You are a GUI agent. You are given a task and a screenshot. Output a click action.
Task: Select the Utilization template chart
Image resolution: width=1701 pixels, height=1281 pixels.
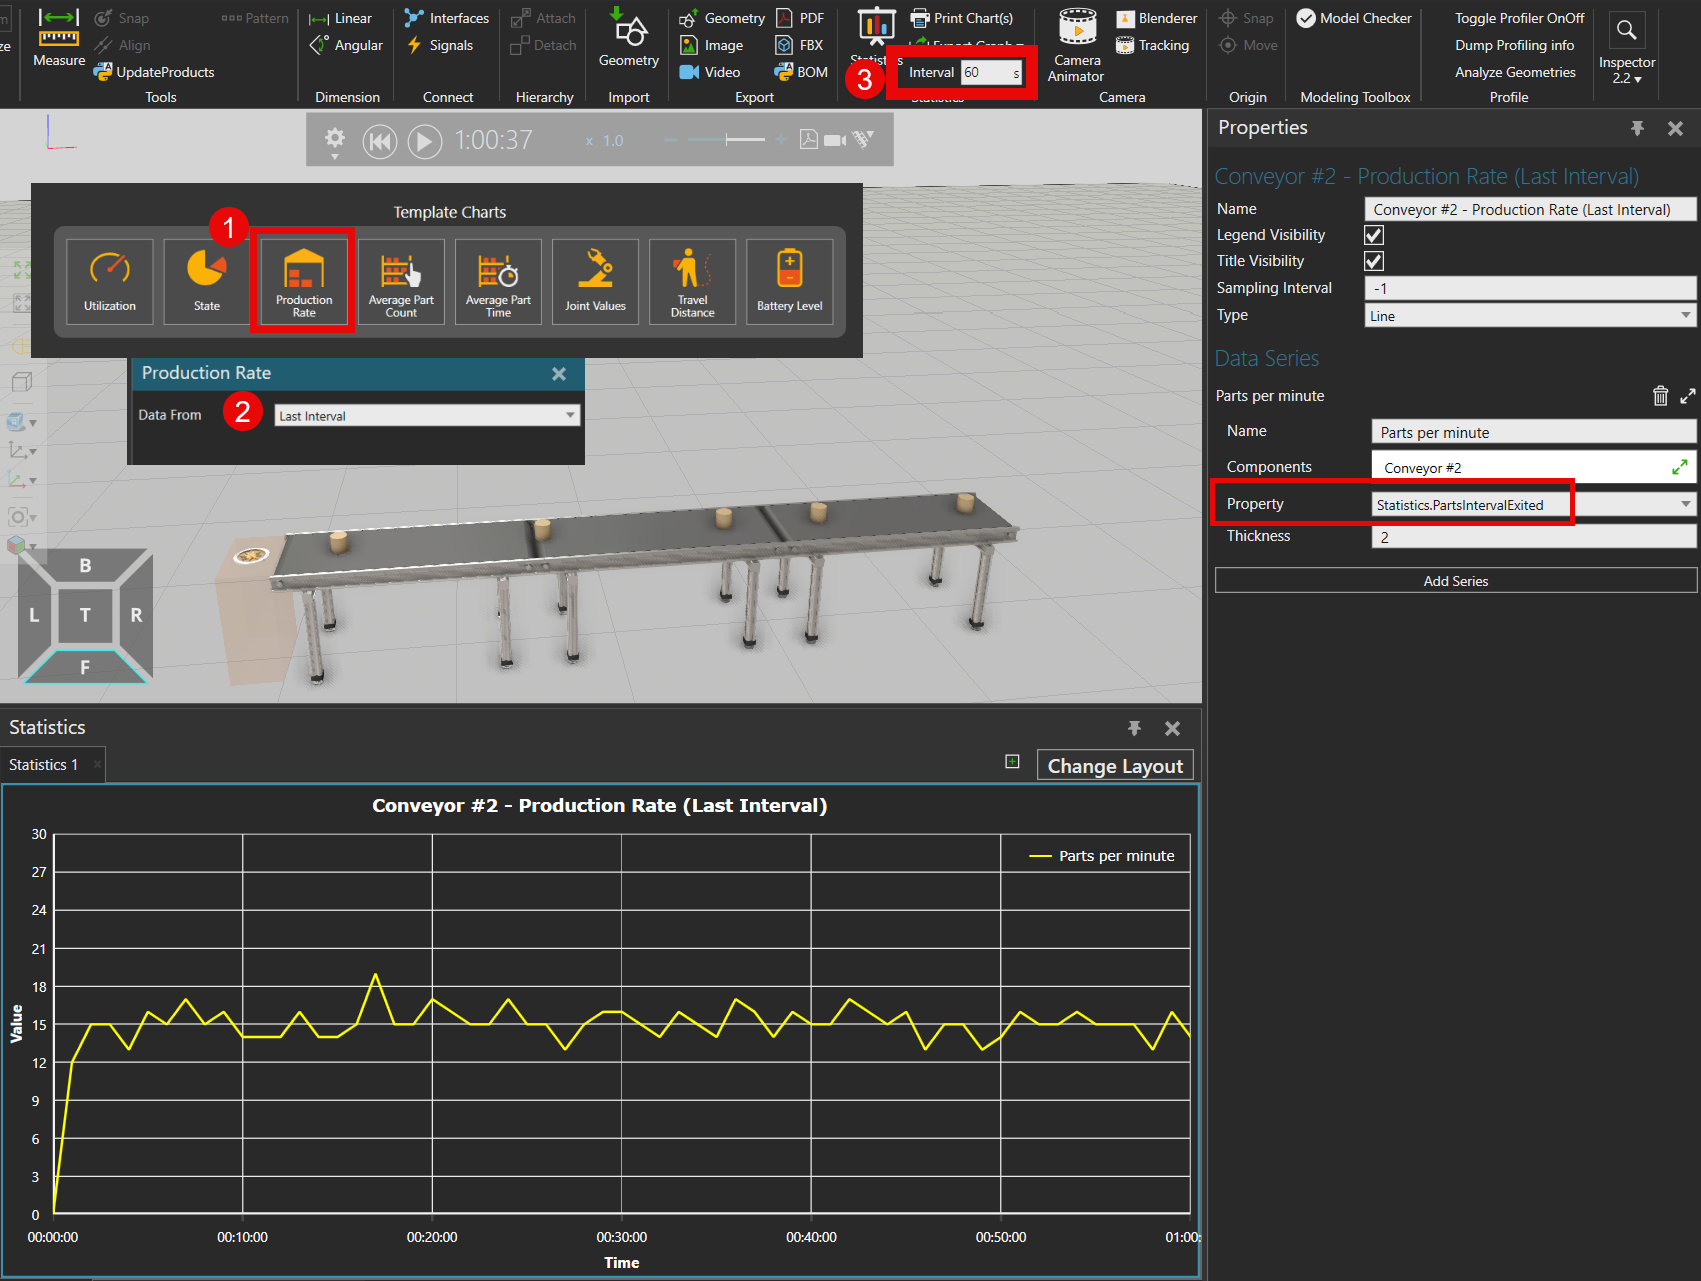pyautogui.click(x=110, y=281)
